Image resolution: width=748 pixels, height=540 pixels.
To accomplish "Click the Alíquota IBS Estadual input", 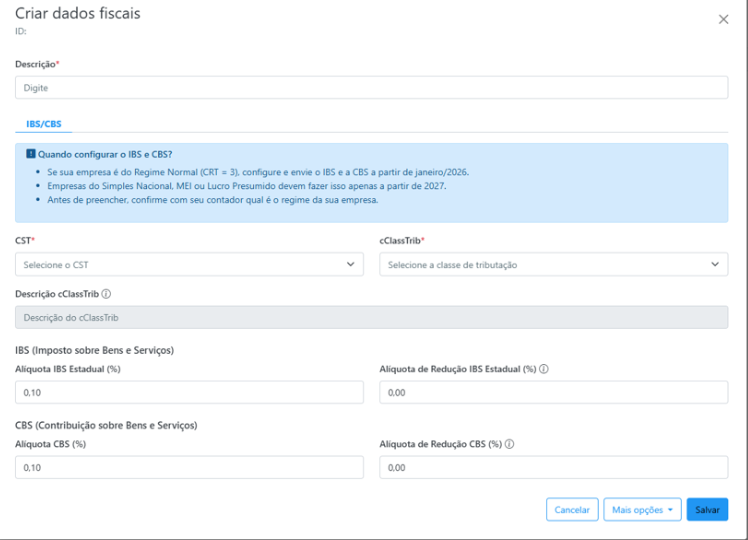I will tap(189, 393).
